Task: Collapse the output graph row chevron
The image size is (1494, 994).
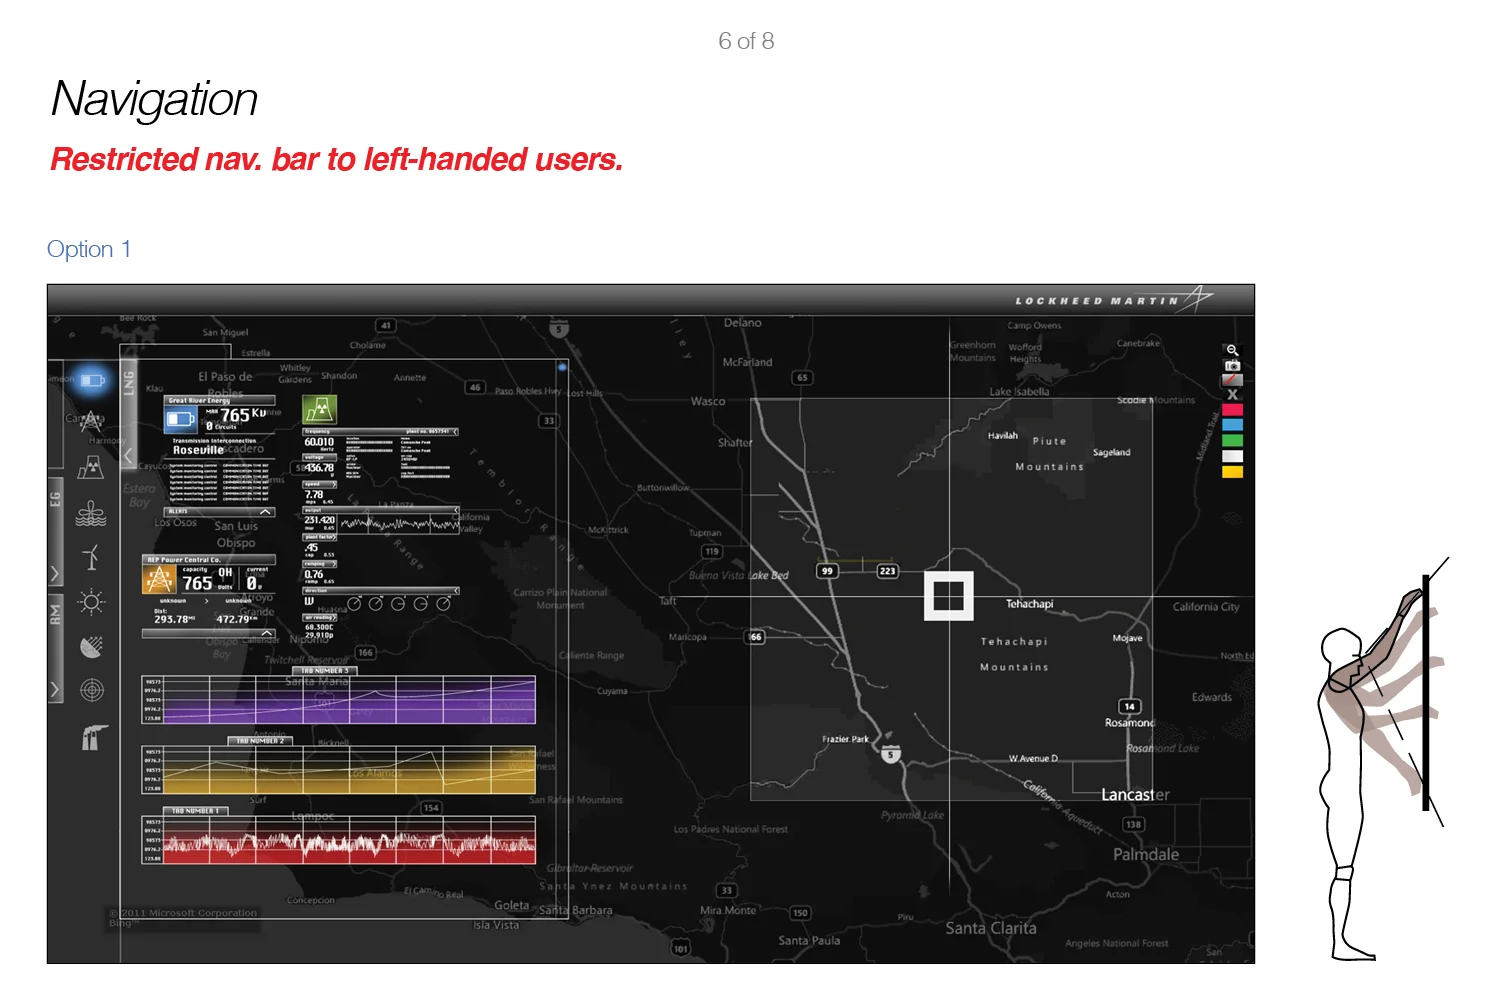Action: pyautogui.click(x=455, y=510)
